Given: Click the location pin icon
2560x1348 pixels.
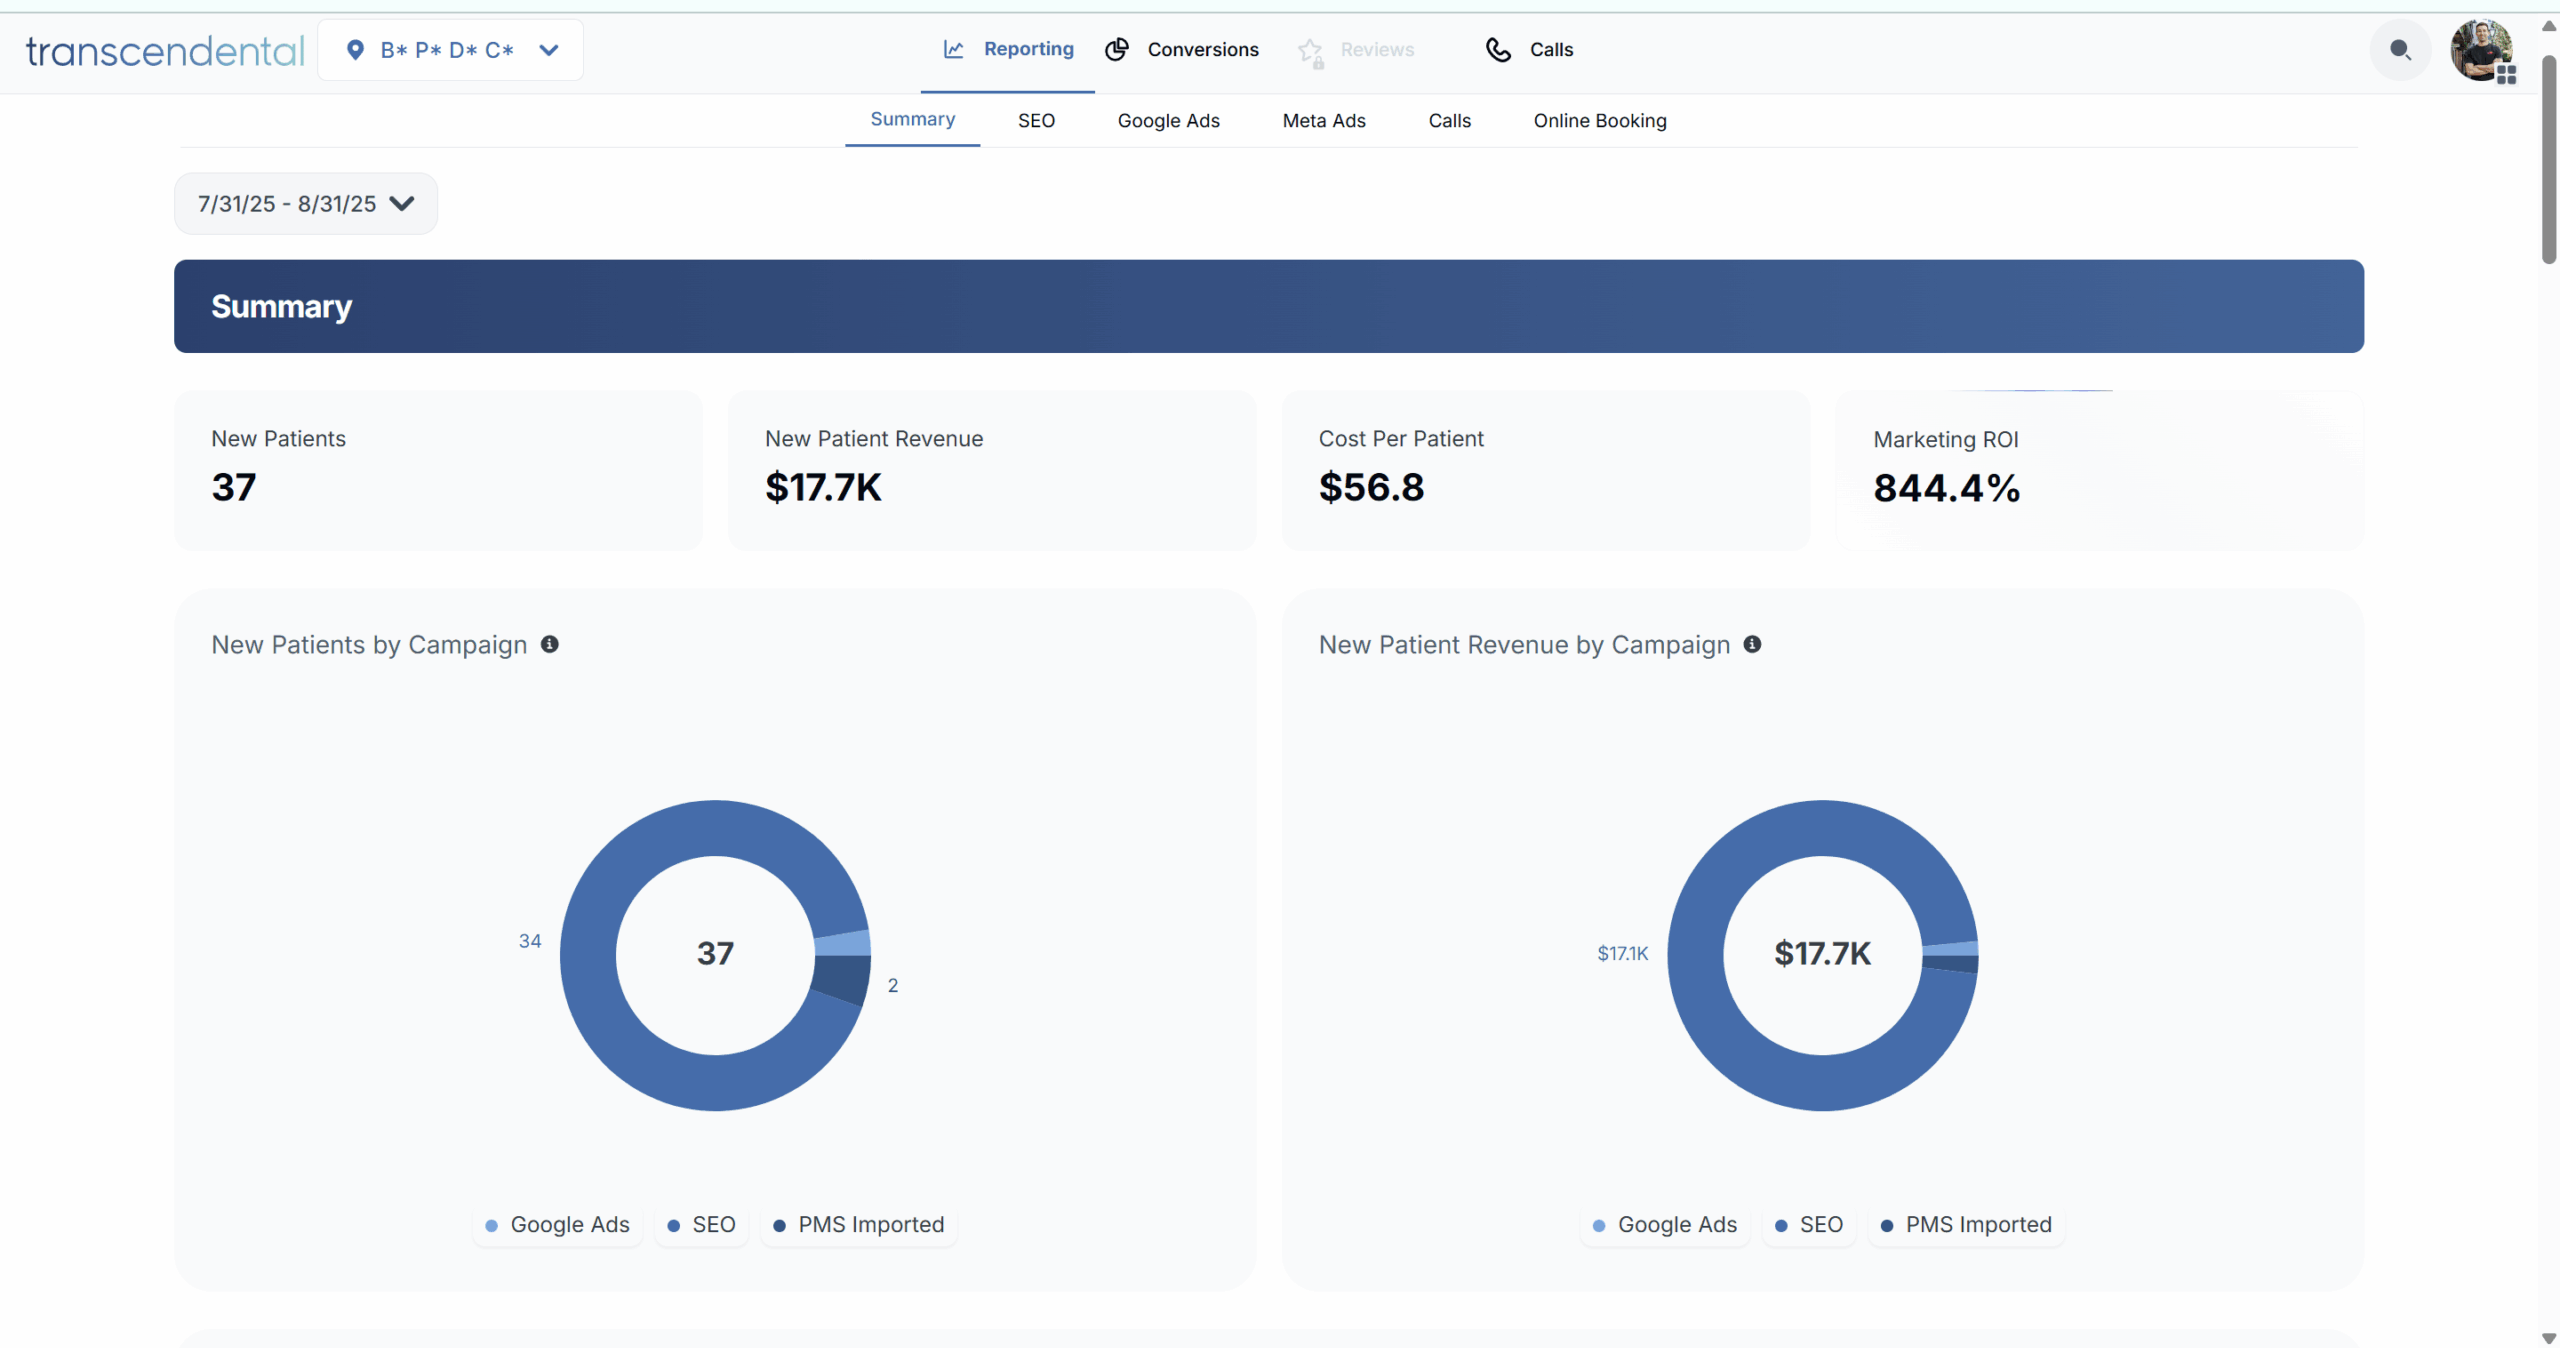Looking at the screenshot, I should [x=354, y=49].
